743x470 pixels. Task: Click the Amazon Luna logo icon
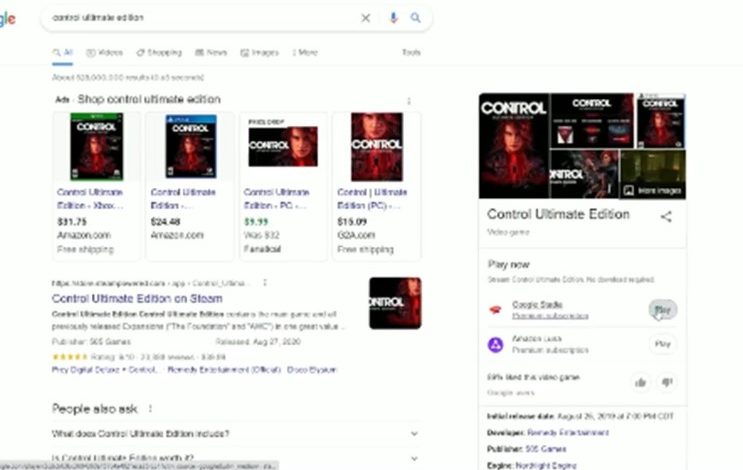[496, 344]
